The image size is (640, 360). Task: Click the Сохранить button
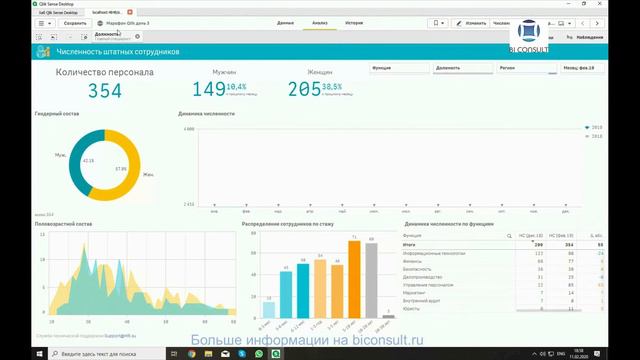click(x=75, y=23)
